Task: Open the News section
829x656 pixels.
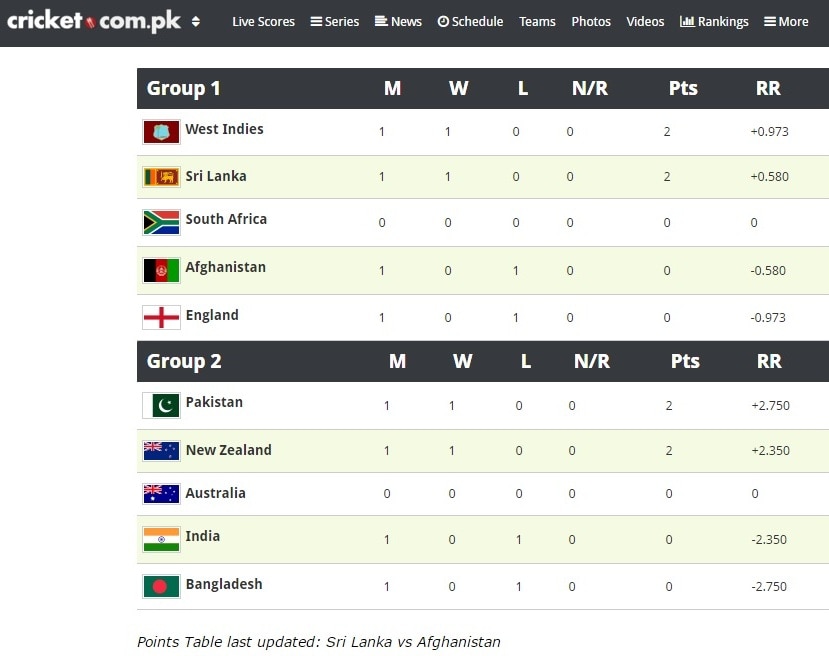Action: tap(398, 22)
